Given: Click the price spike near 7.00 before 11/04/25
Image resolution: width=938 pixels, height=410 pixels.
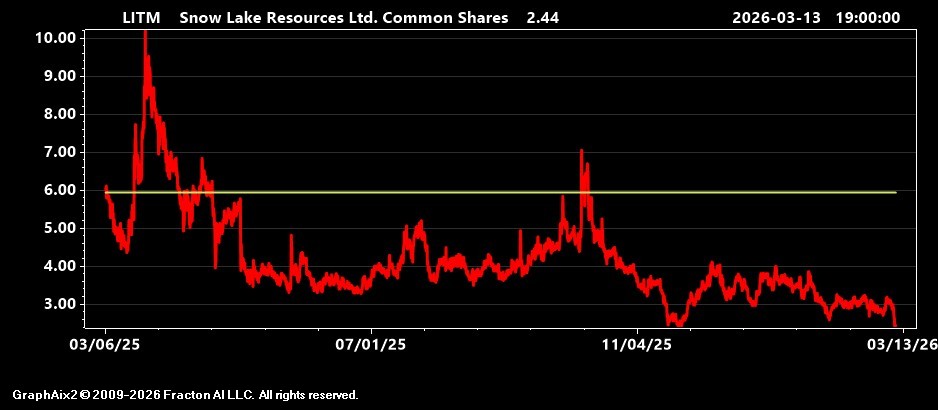Looking at the screenshot, I should 581,152.
